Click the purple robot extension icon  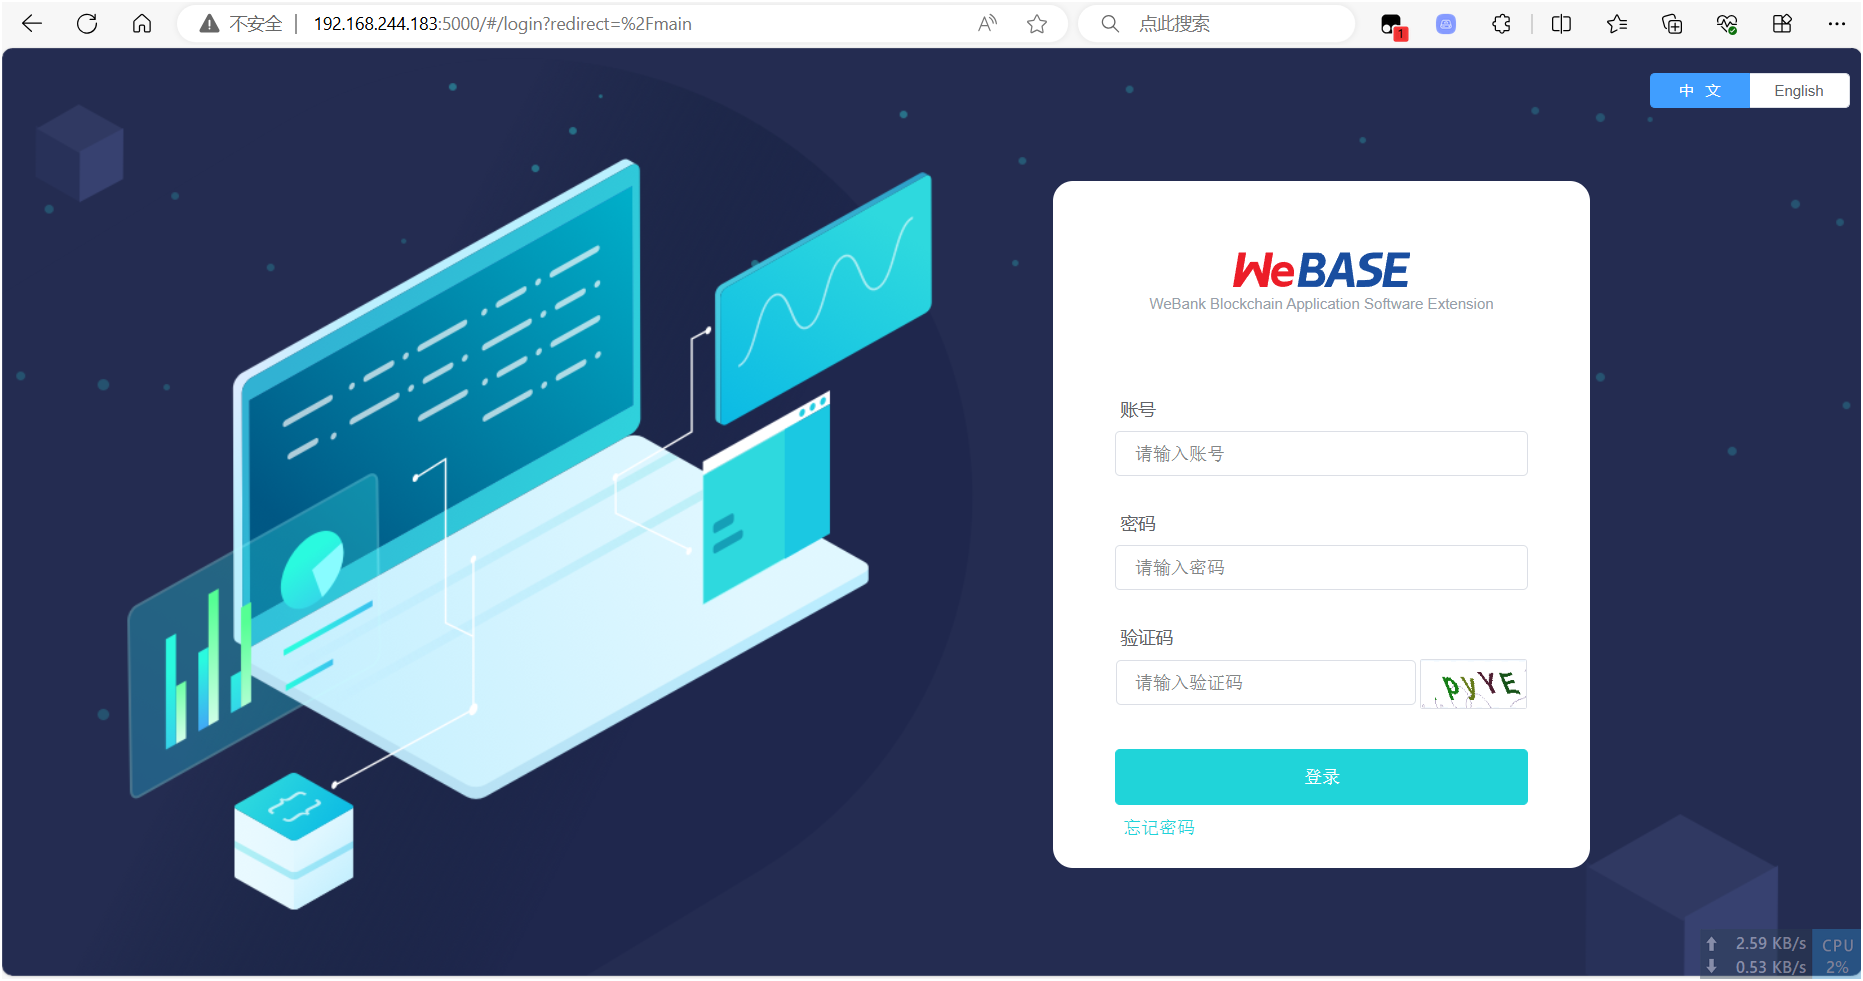1445,23
